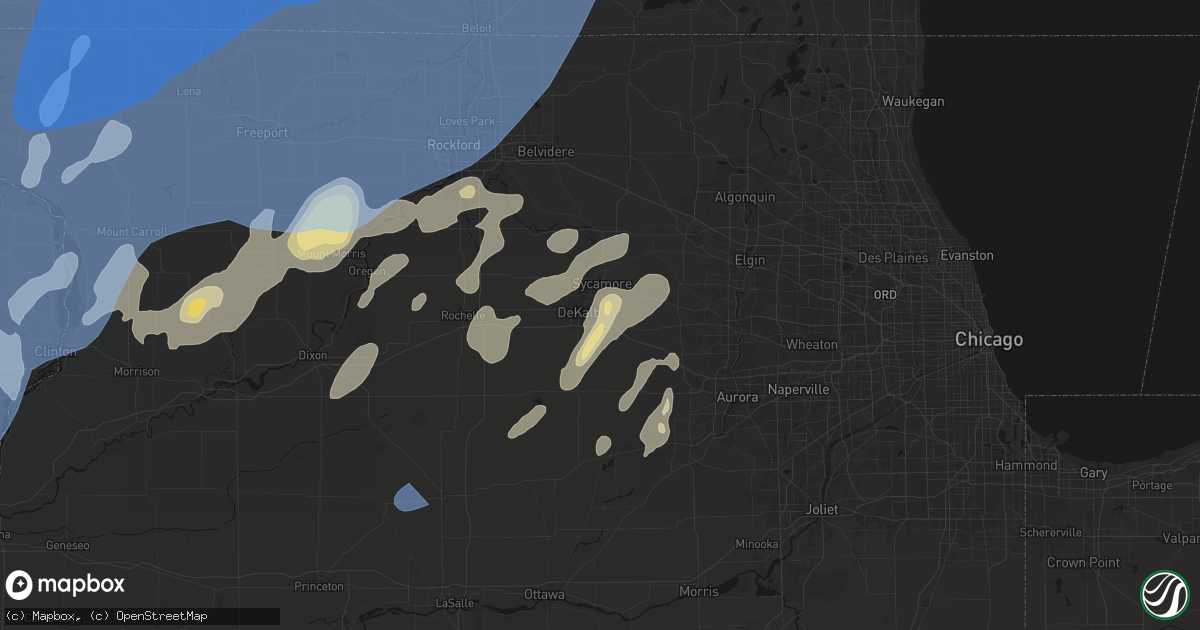Click the round wave logo icon

tap(1164, 593)
